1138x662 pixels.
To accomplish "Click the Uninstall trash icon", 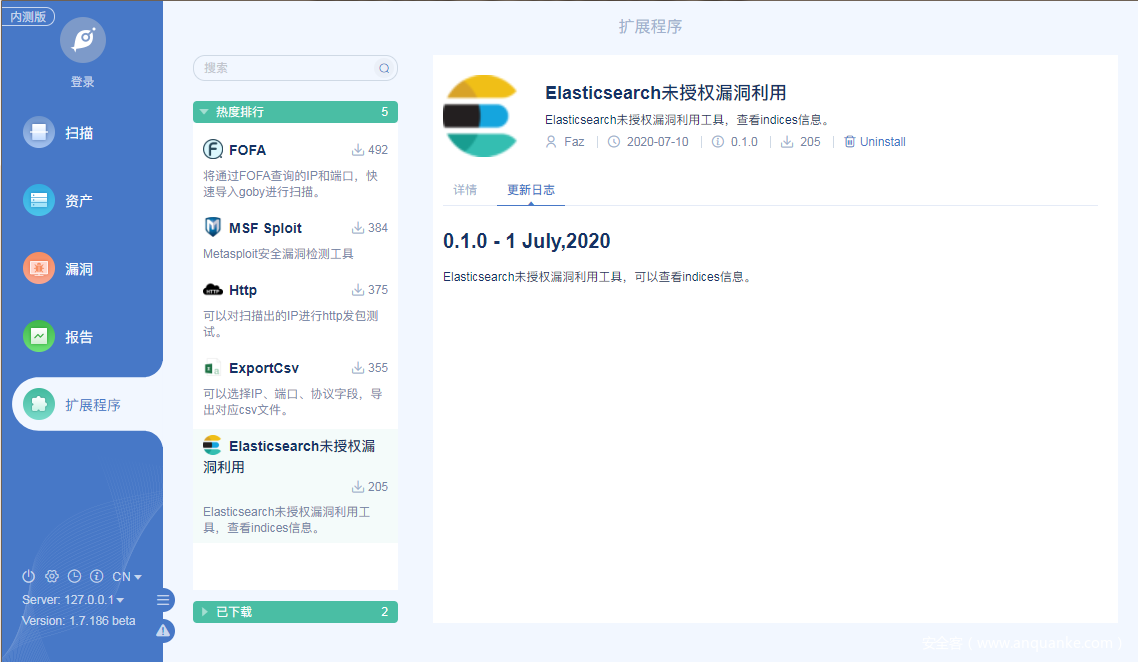I will (x=849, y=142).
